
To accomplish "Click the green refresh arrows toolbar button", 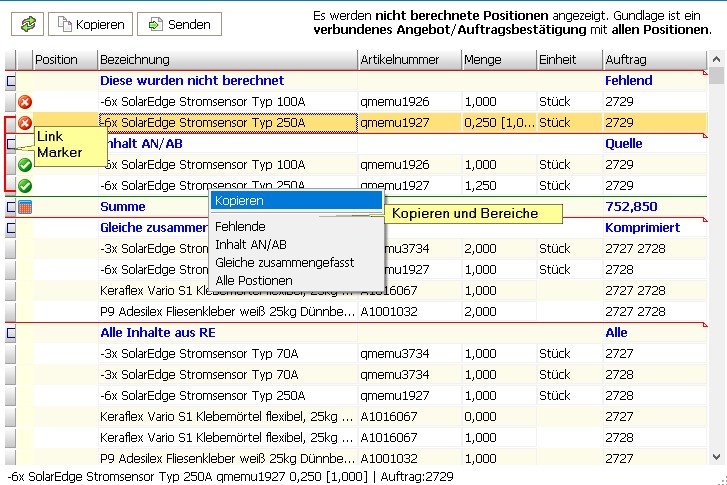I will 28,23.
